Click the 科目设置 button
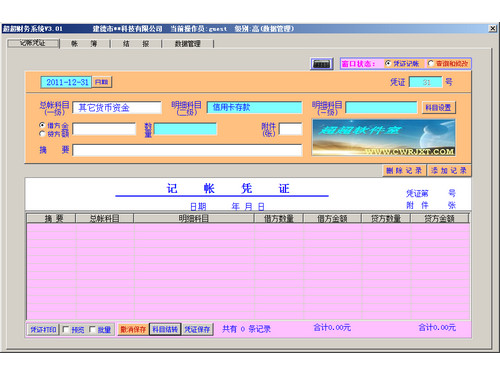Viewport: 500px width, 375px height. (x=438, y=107)
